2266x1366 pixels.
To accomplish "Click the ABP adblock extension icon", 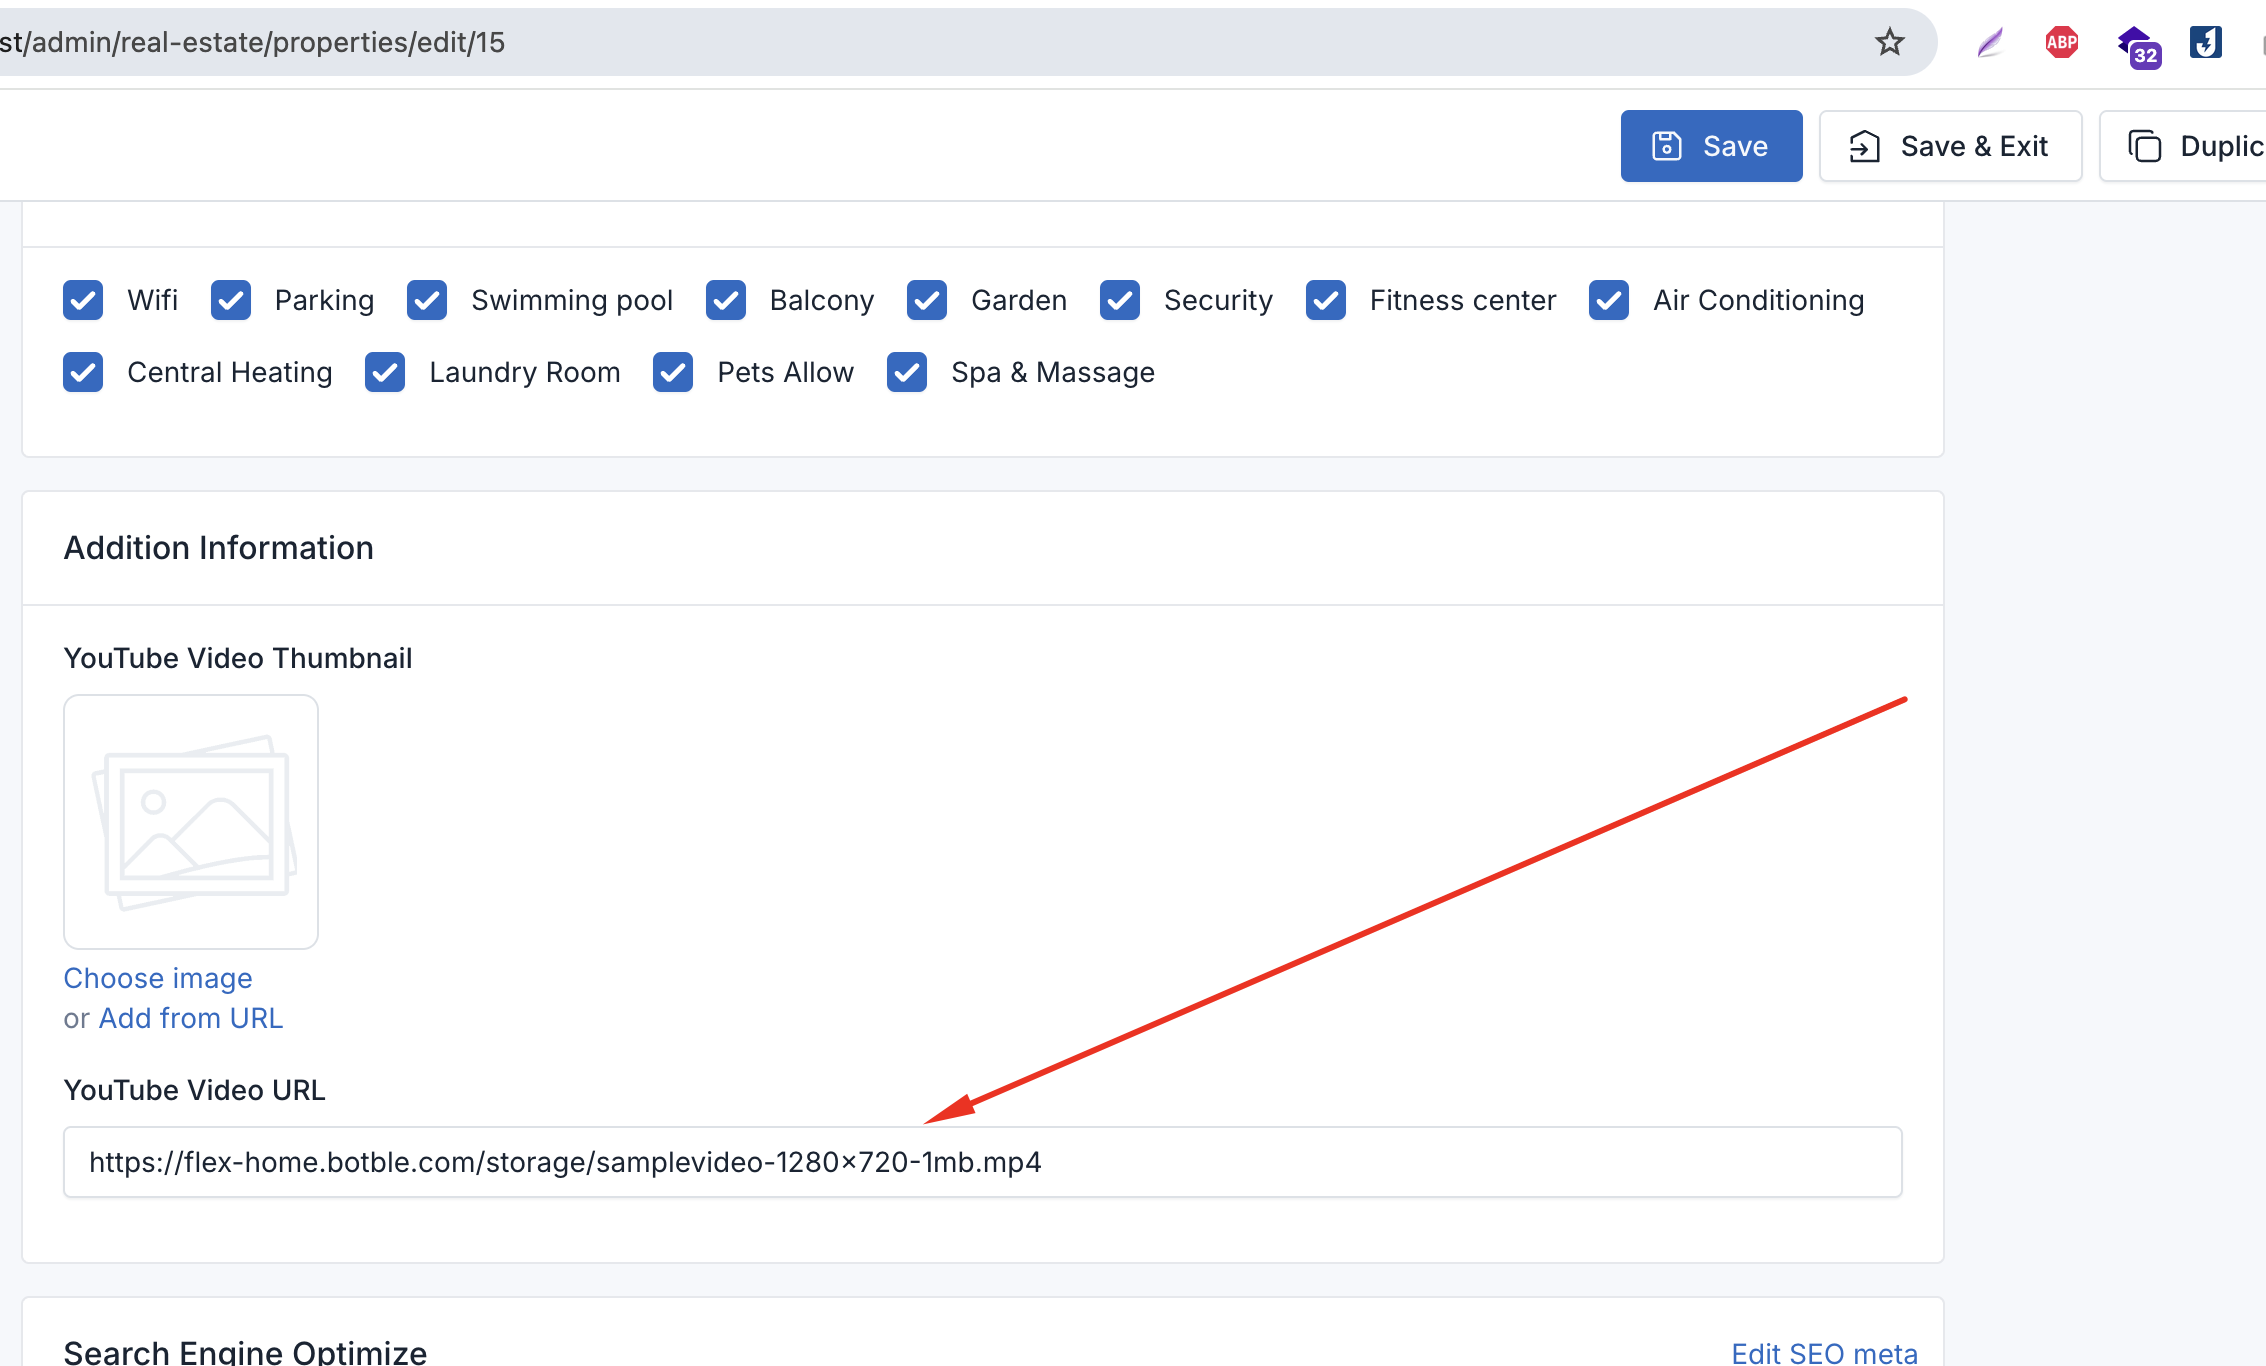I will [2061, 42].
